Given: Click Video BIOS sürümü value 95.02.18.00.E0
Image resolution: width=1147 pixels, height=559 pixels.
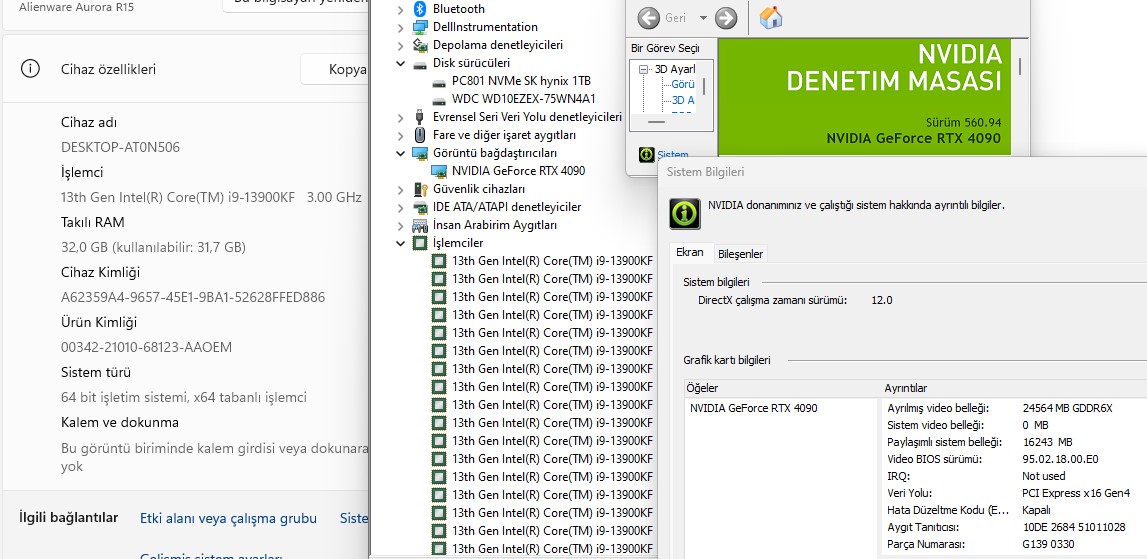Looking at the screenshot, I should 1060,459.
